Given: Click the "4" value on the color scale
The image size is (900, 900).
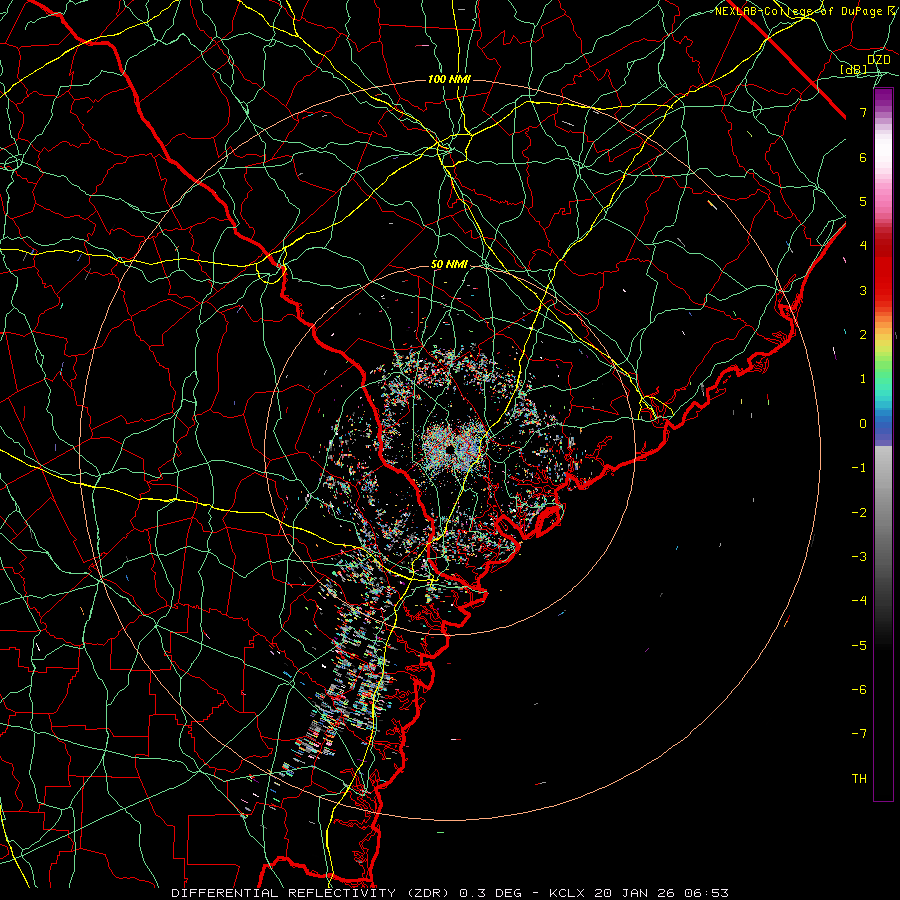Looking at the screenshot, I should [x=863, y=246].
